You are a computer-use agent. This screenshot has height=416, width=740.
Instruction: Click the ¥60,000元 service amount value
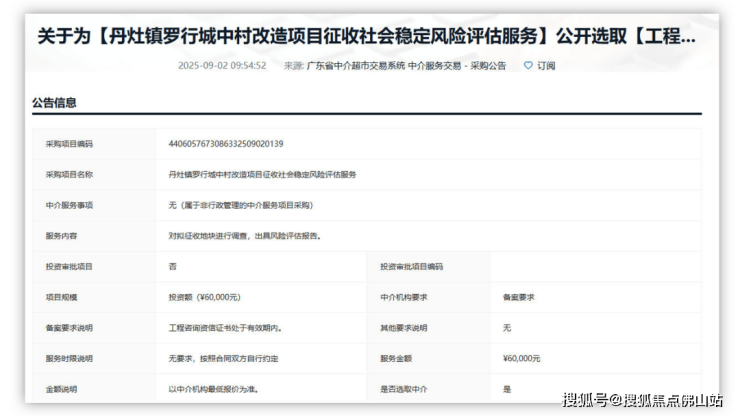click(x=522, y=359)
